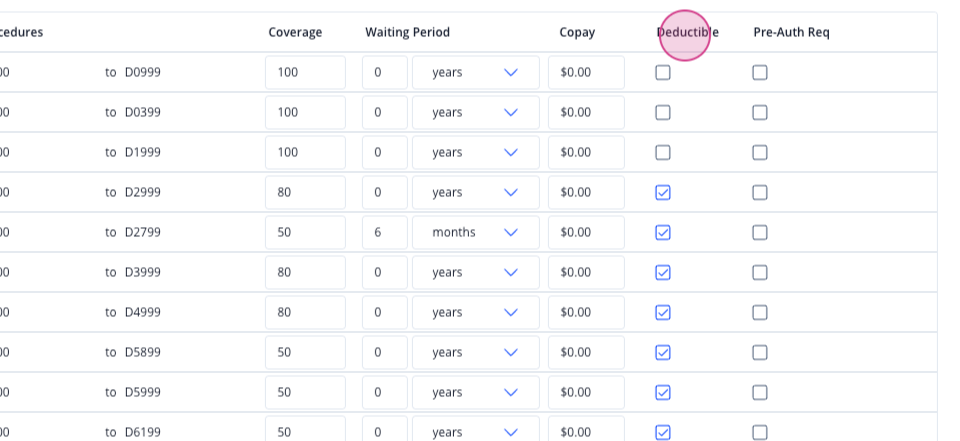Uncheck Deductible for the D2999 row
The image size is (960, 441).
(x=662, y=193)
